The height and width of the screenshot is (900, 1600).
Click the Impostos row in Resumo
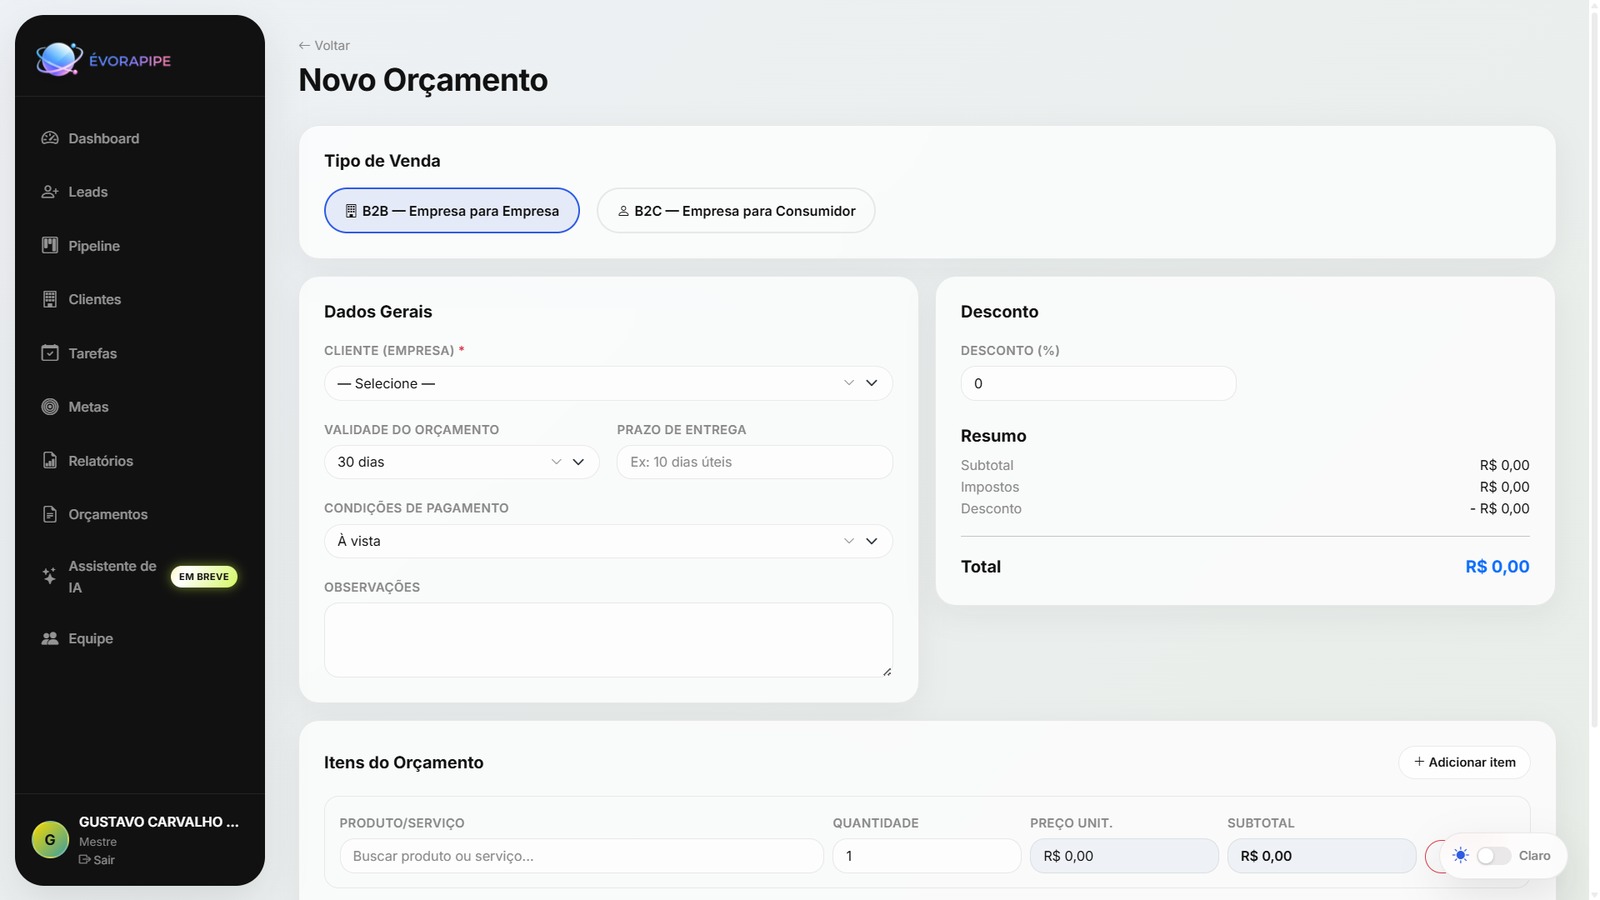(1245, 487)
